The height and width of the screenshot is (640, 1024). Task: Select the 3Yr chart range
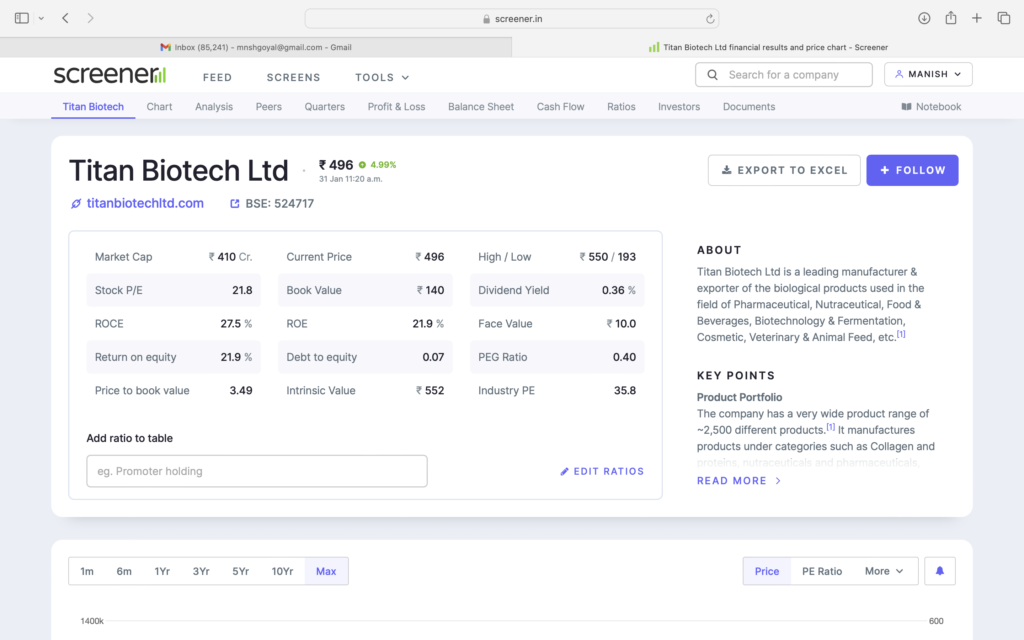[x=201, y=571]
